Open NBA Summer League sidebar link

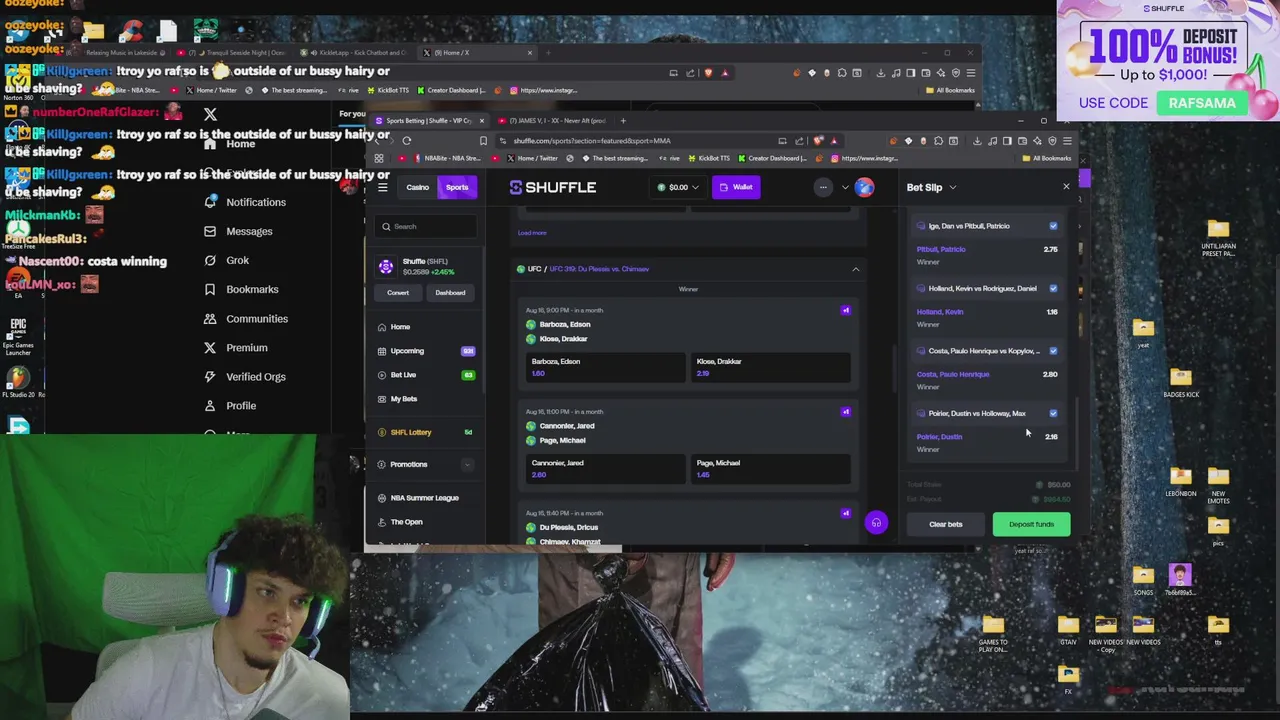pyautogui.click(x=424, y=498)
